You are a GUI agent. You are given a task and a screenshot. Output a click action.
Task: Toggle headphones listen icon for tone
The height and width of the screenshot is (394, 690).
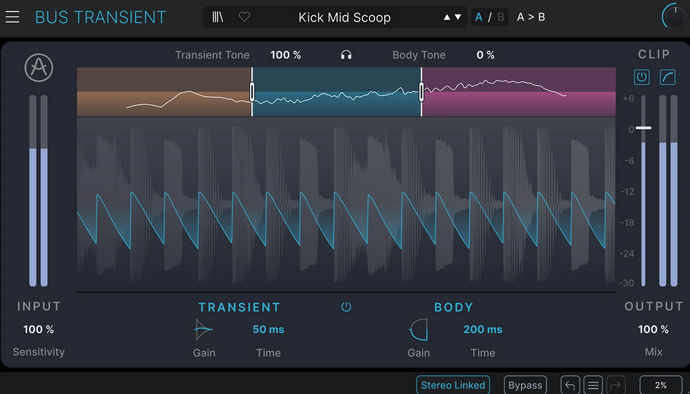(346, 55)
